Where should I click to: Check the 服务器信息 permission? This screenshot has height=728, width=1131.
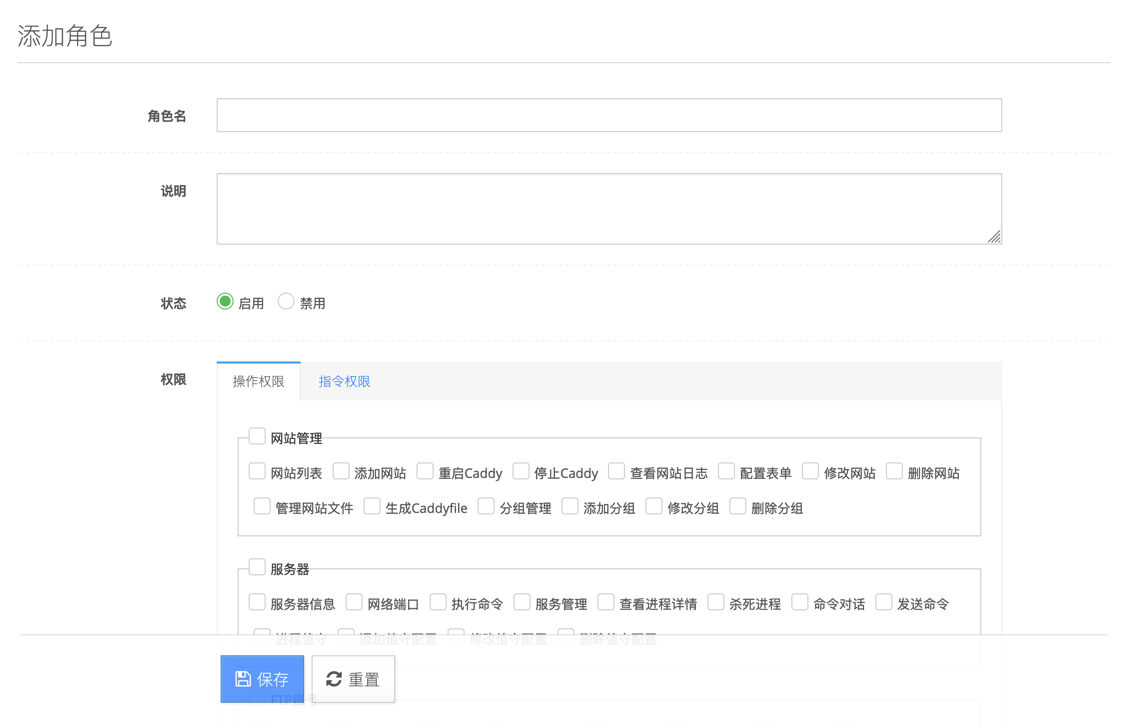coord(257,602)
